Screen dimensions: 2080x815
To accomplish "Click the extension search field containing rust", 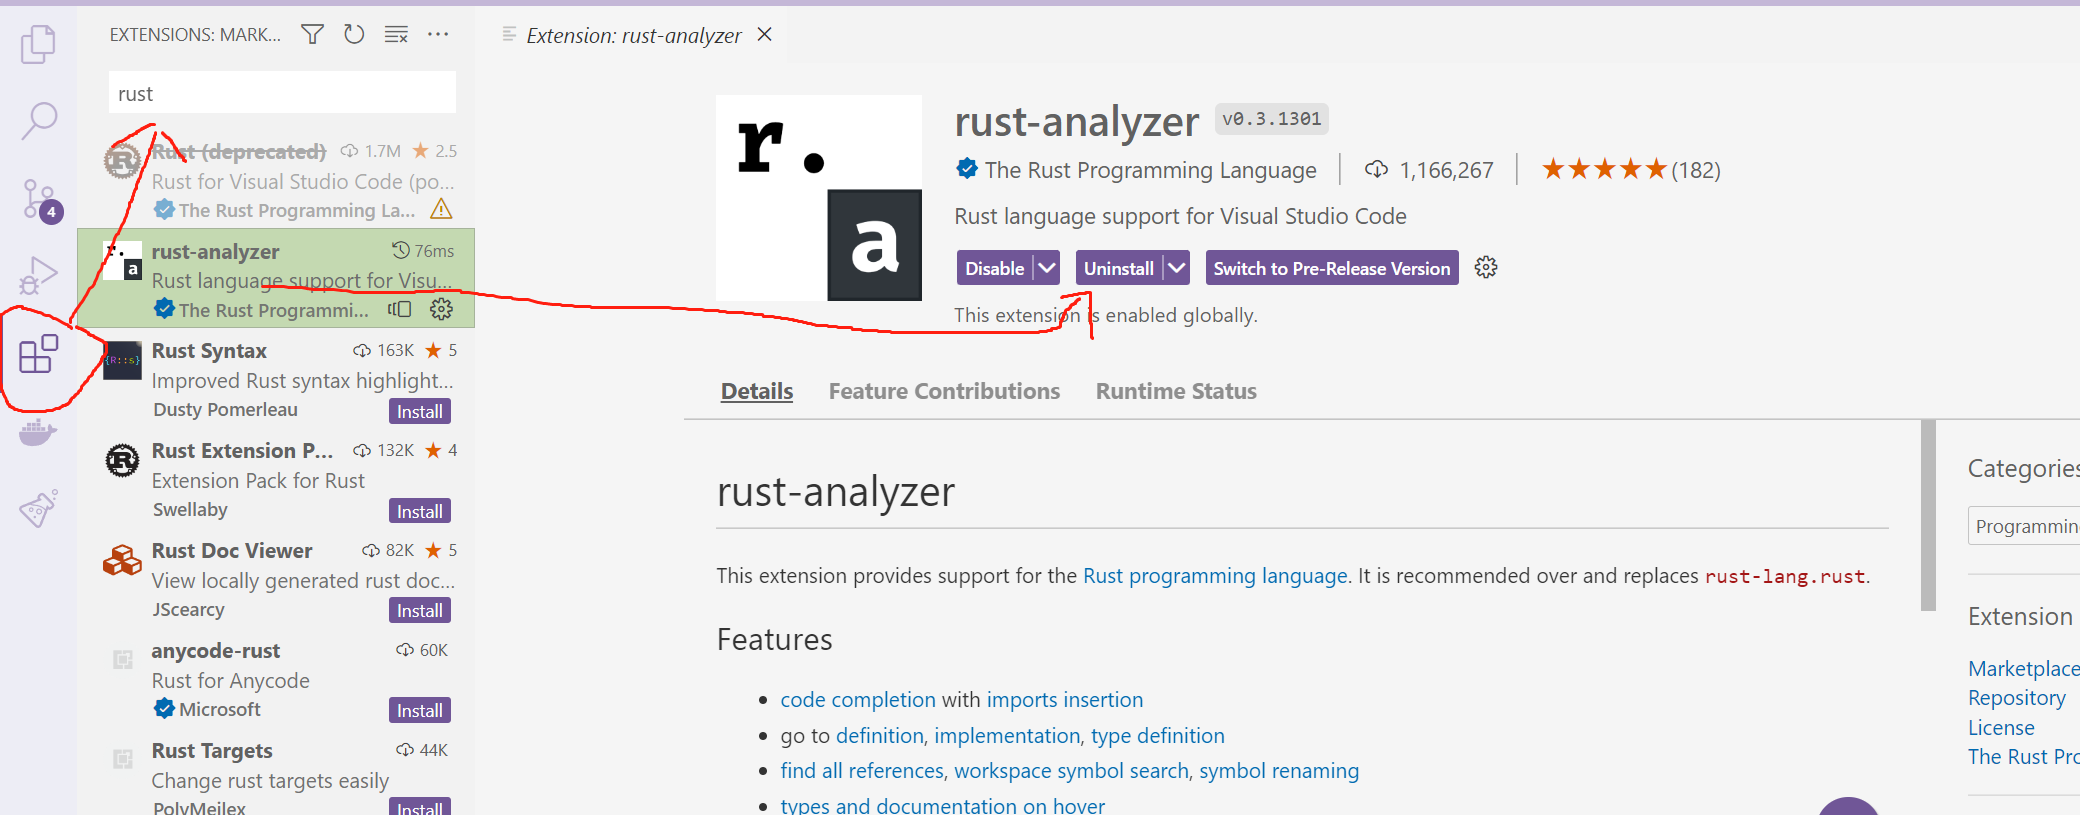I will (282, 93).
